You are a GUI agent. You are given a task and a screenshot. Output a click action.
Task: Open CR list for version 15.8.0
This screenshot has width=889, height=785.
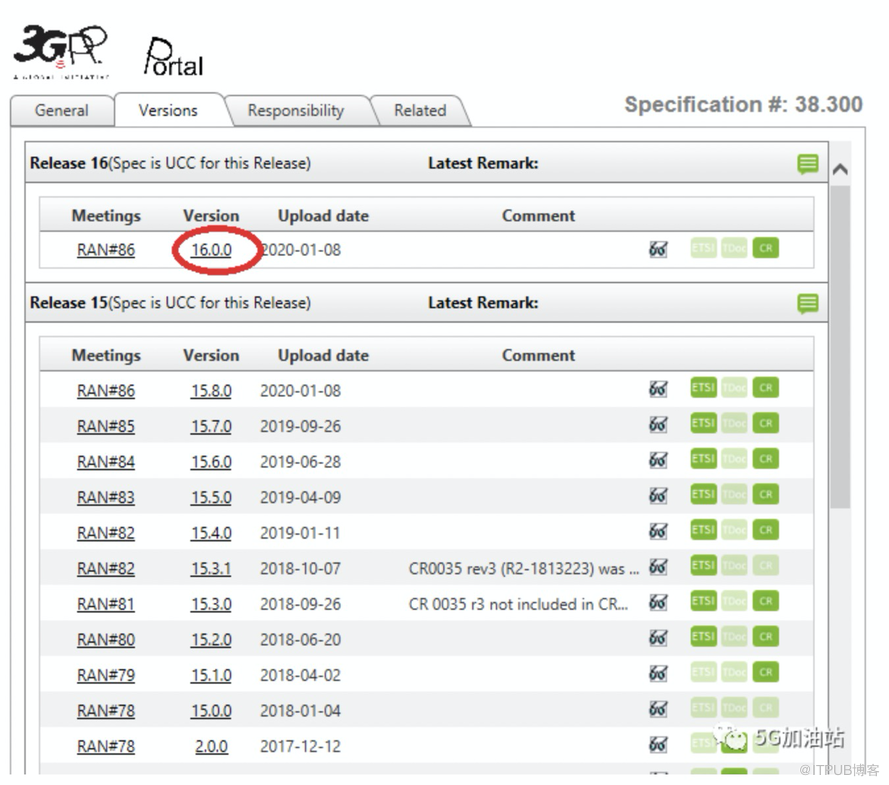tap(766, 388)
